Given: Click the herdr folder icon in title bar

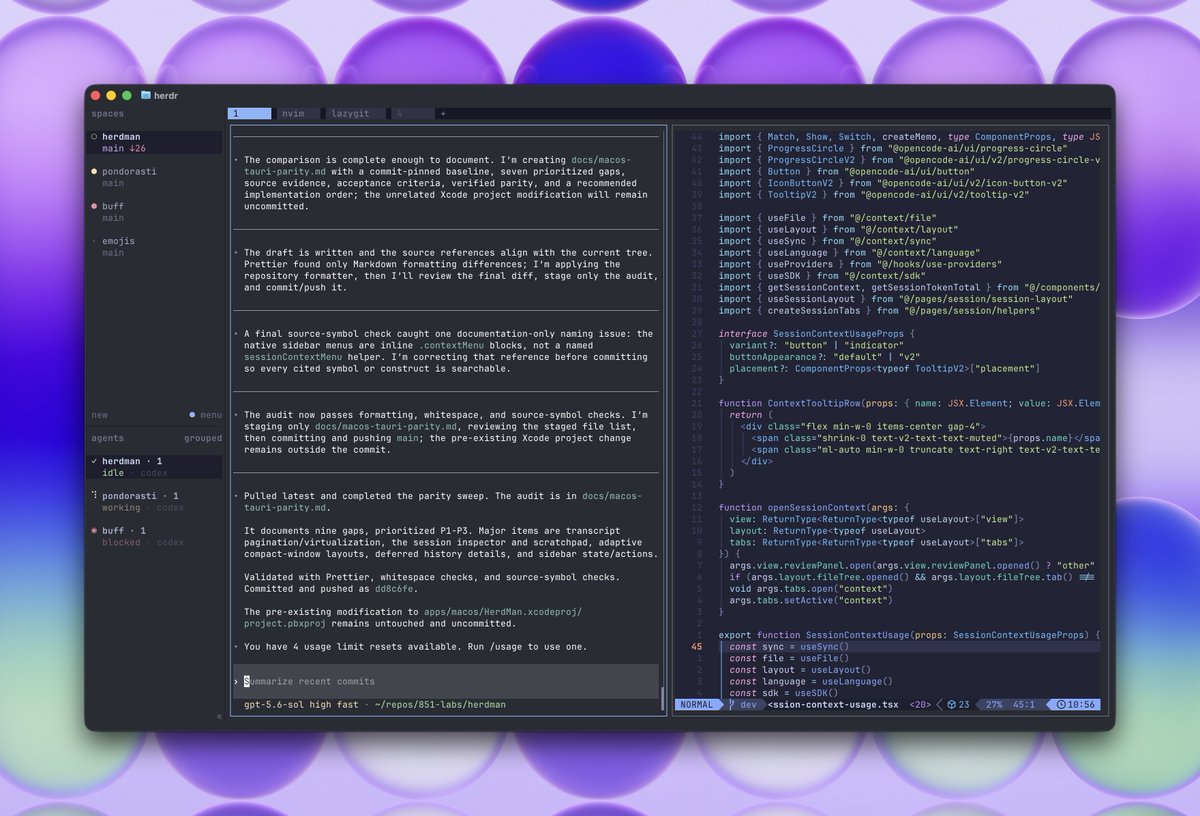Looking at the screenshot, I should pos(145,95).
